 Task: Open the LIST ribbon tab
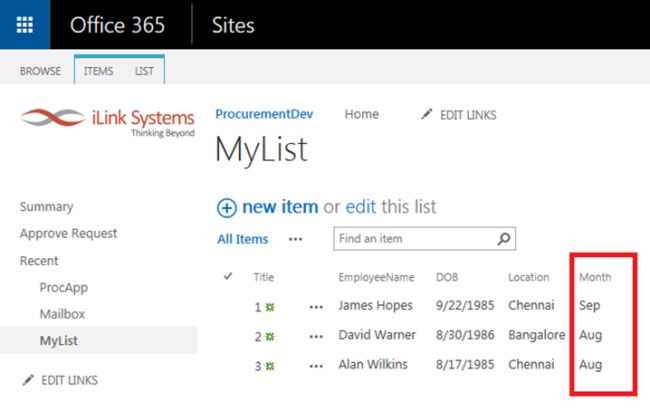click(144, 71)
